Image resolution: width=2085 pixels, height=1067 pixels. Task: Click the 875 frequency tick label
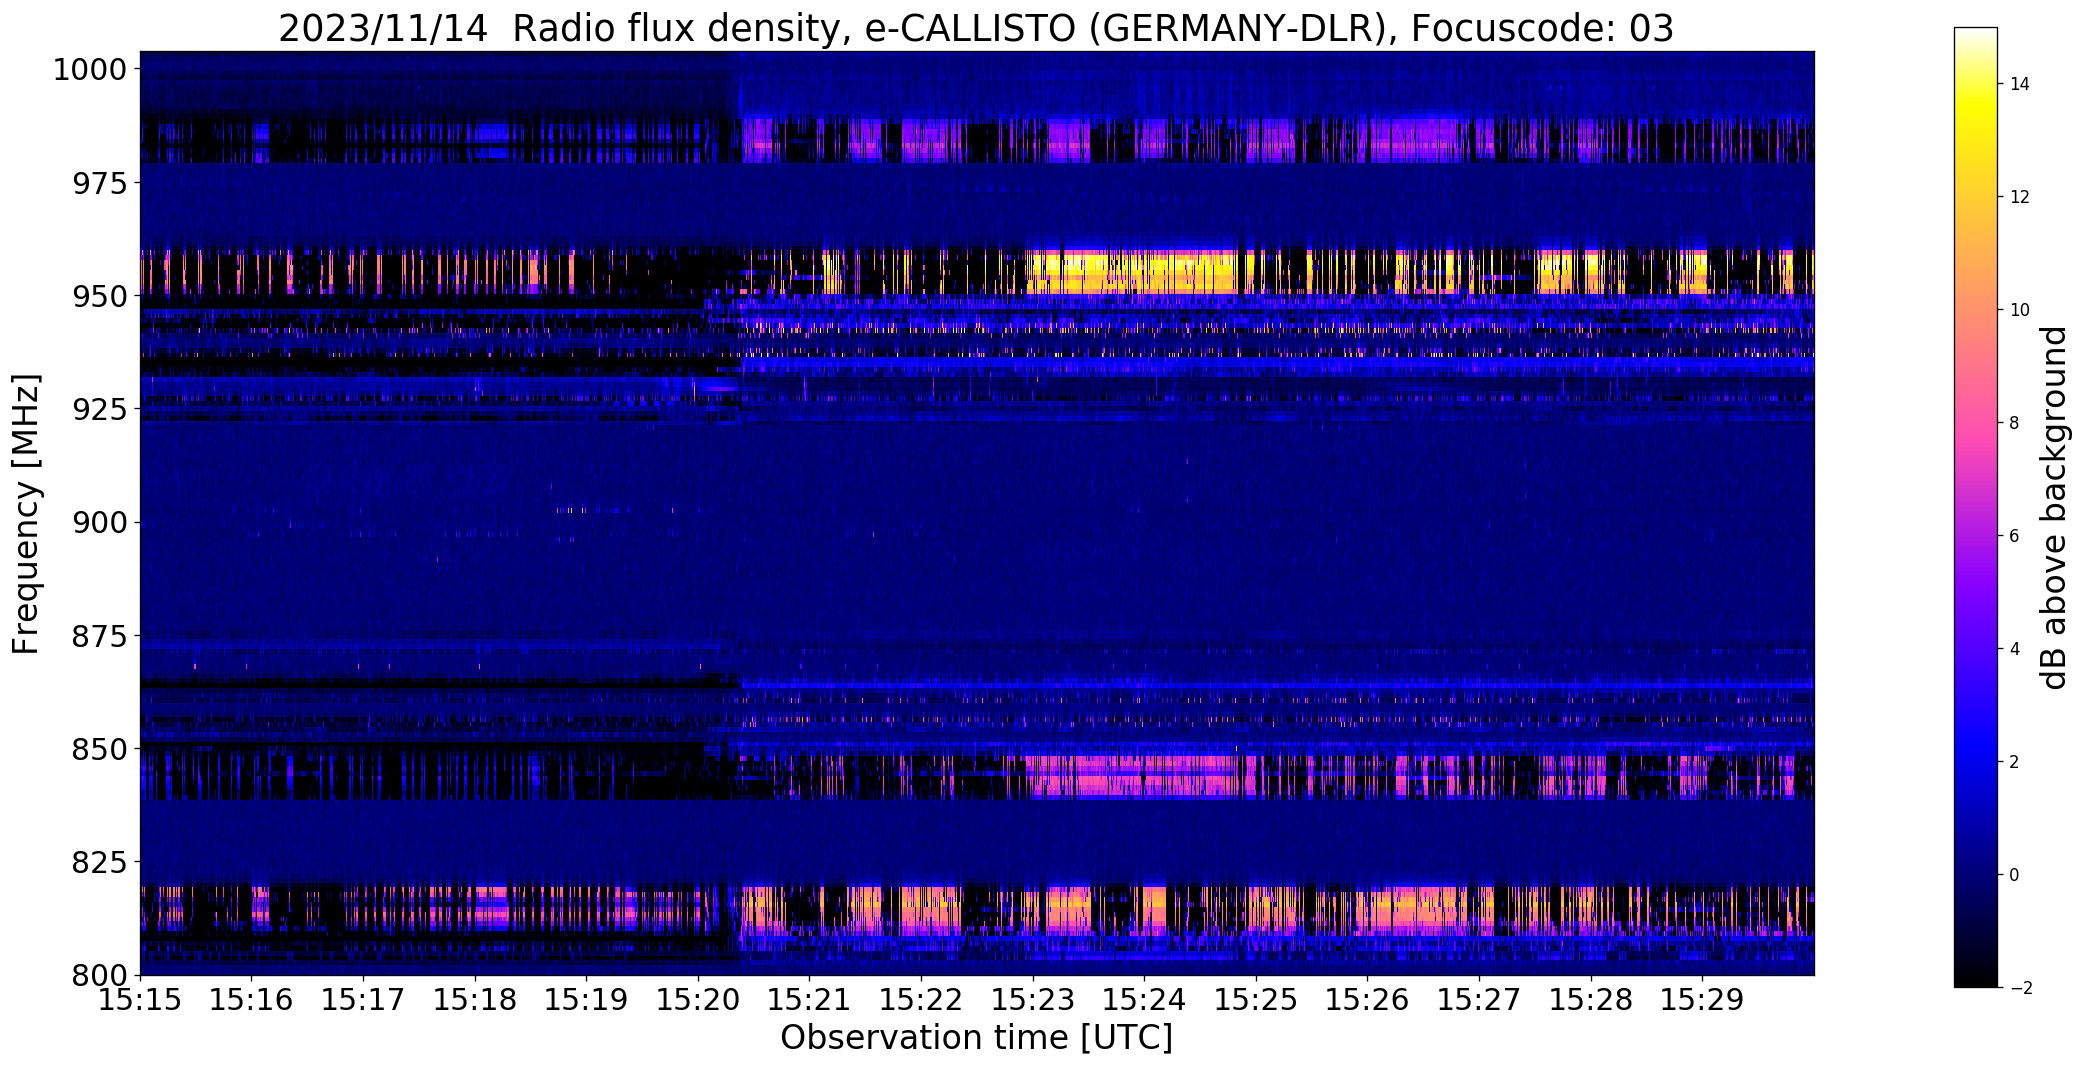point(100,636)
